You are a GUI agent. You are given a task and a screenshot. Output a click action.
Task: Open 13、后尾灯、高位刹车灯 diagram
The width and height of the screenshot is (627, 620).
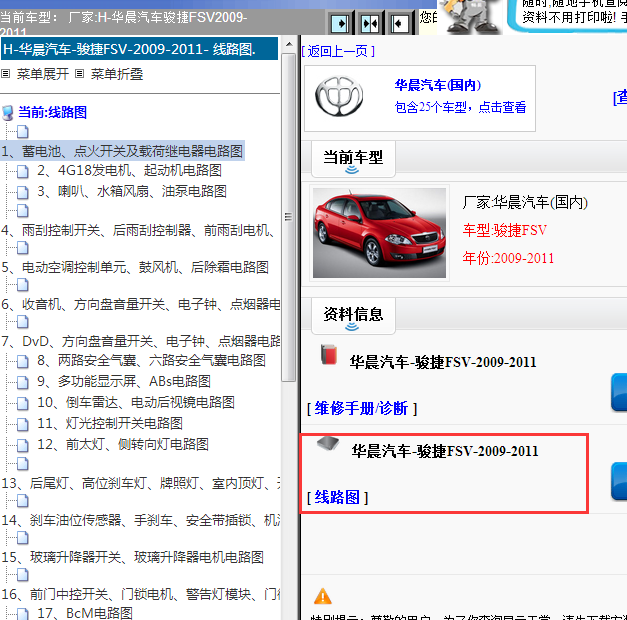(x=140, y=484)
